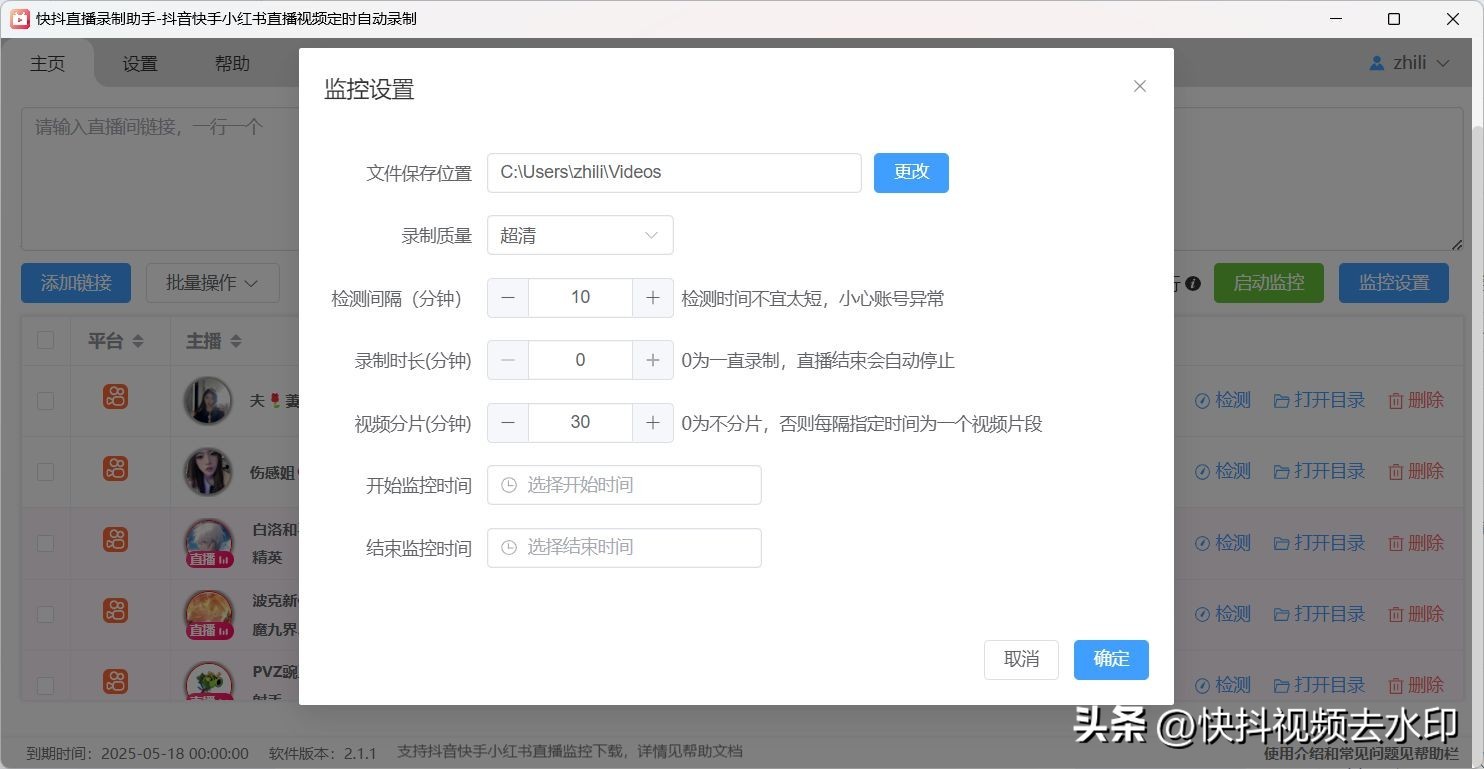Click the 更改 button for save location
The height and width of the screenshot is (769, 1484).
[x=911, y=172]
